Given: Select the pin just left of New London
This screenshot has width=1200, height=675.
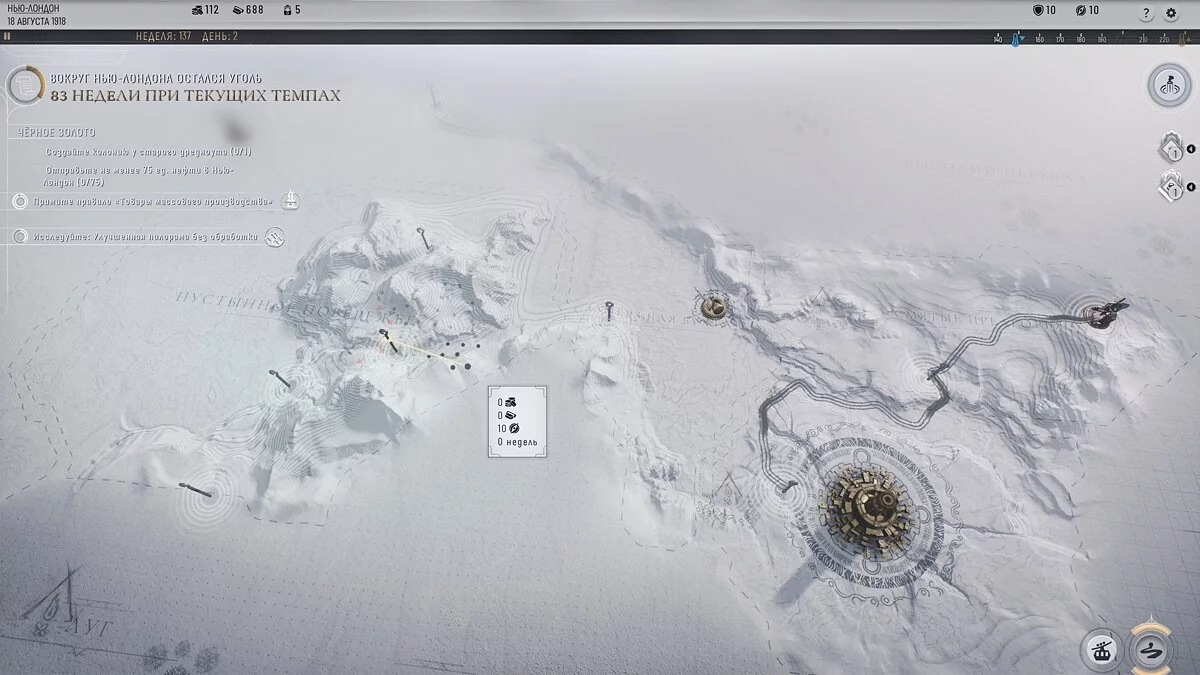Looking at the screenshot, I should click(x=788, y=487).
